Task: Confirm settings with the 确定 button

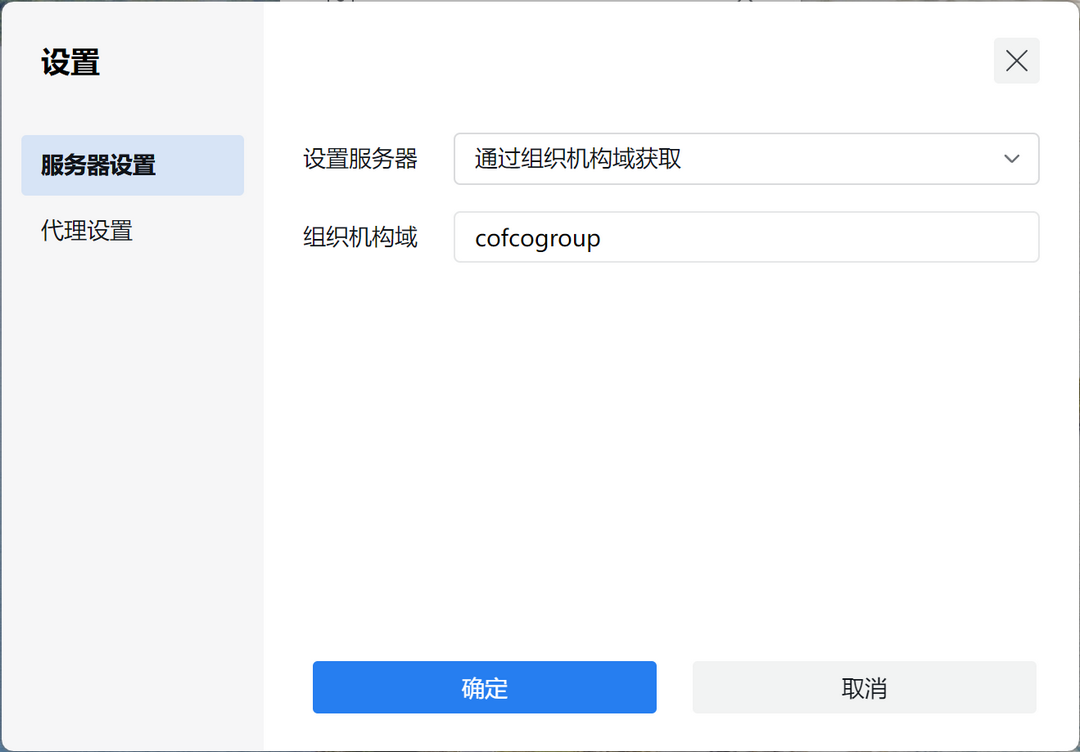Action: [x=484, y=688]
